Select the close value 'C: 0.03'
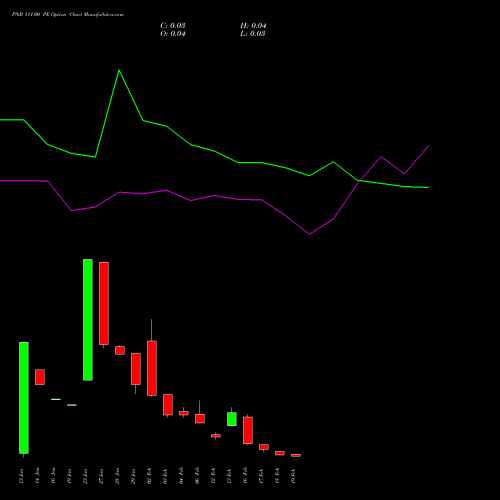Screen dimensions: 500x500 point(173,26)
